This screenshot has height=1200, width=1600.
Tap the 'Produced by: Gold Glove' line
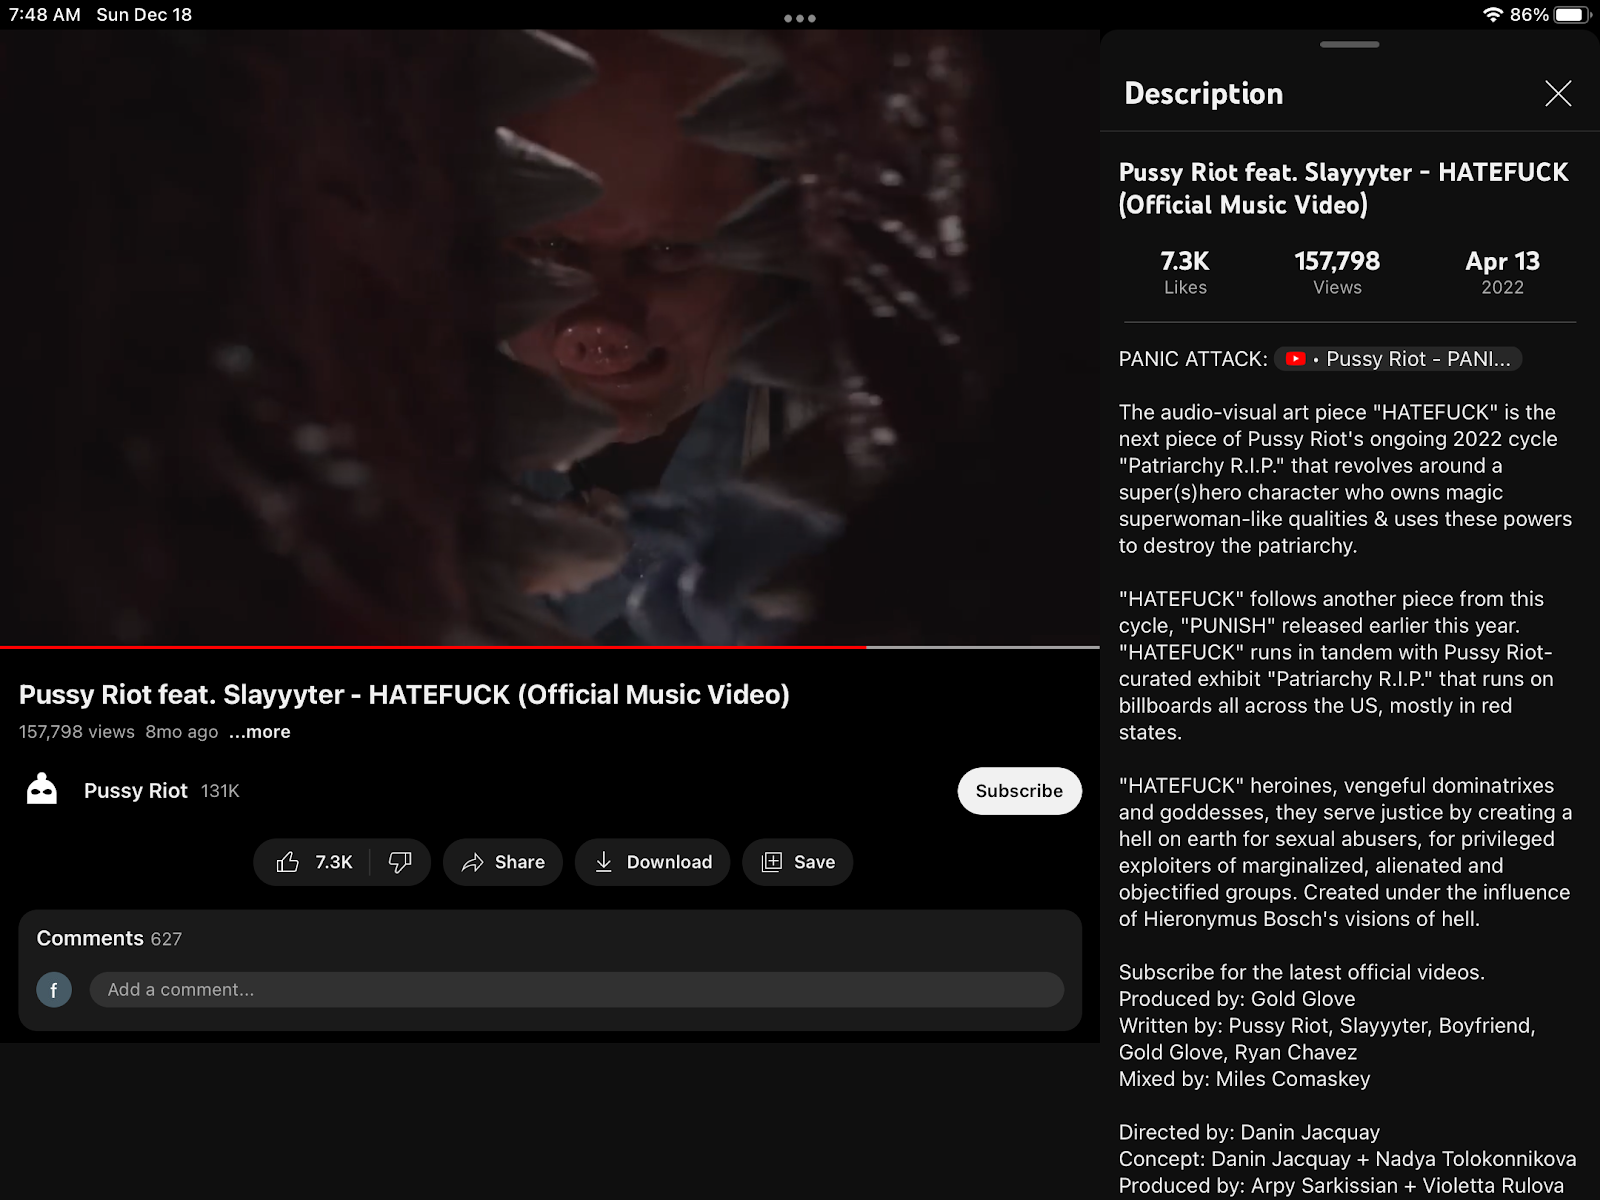[1237, 999]
